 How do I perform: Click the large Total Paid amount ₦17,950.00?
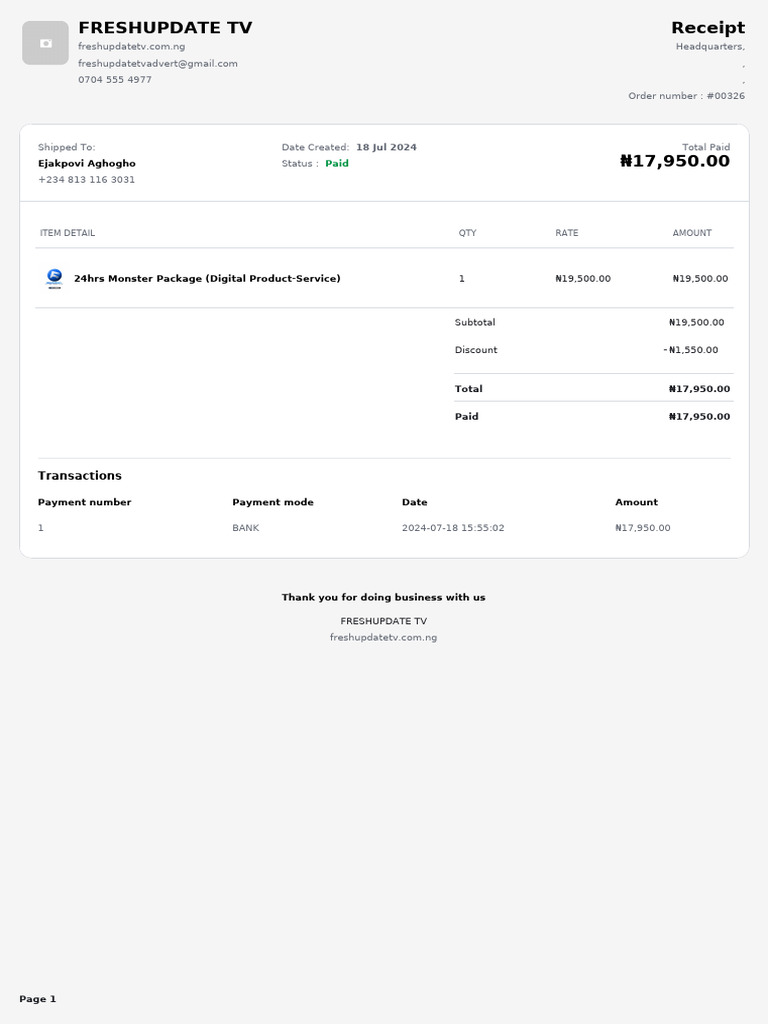pos(675,161)
